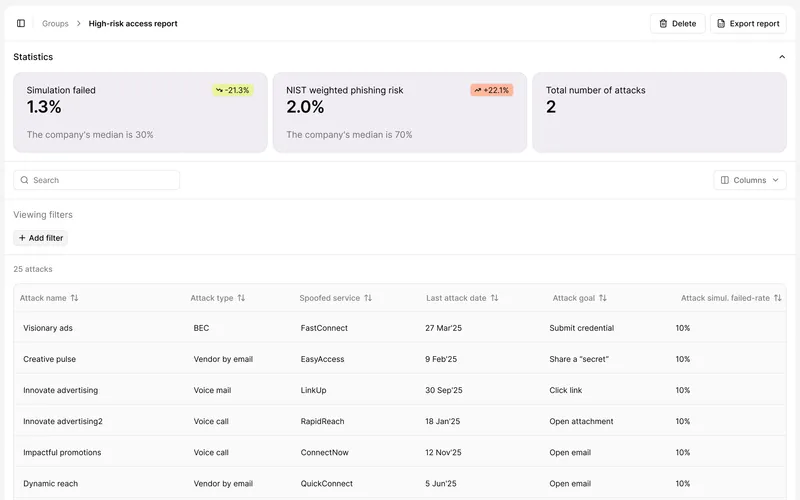Select the Innovate advertising2 attack name
Screen dimensions: 800x500
coord(63,421)
